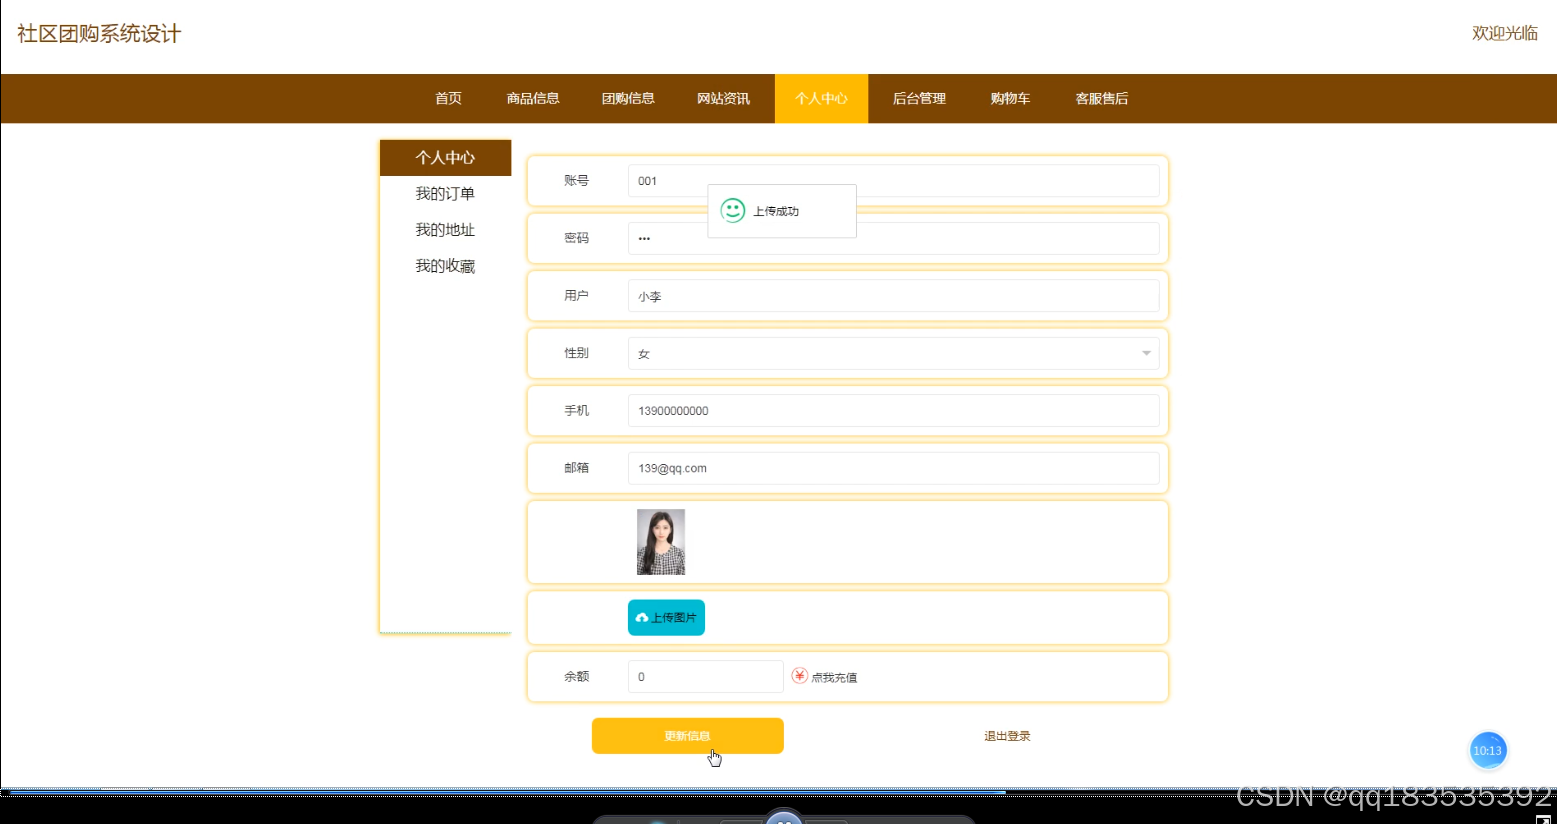Viewport: 1557px width, 824px height.
Task: Open the 后台管理 nav item
Action: tap(919, 98)
